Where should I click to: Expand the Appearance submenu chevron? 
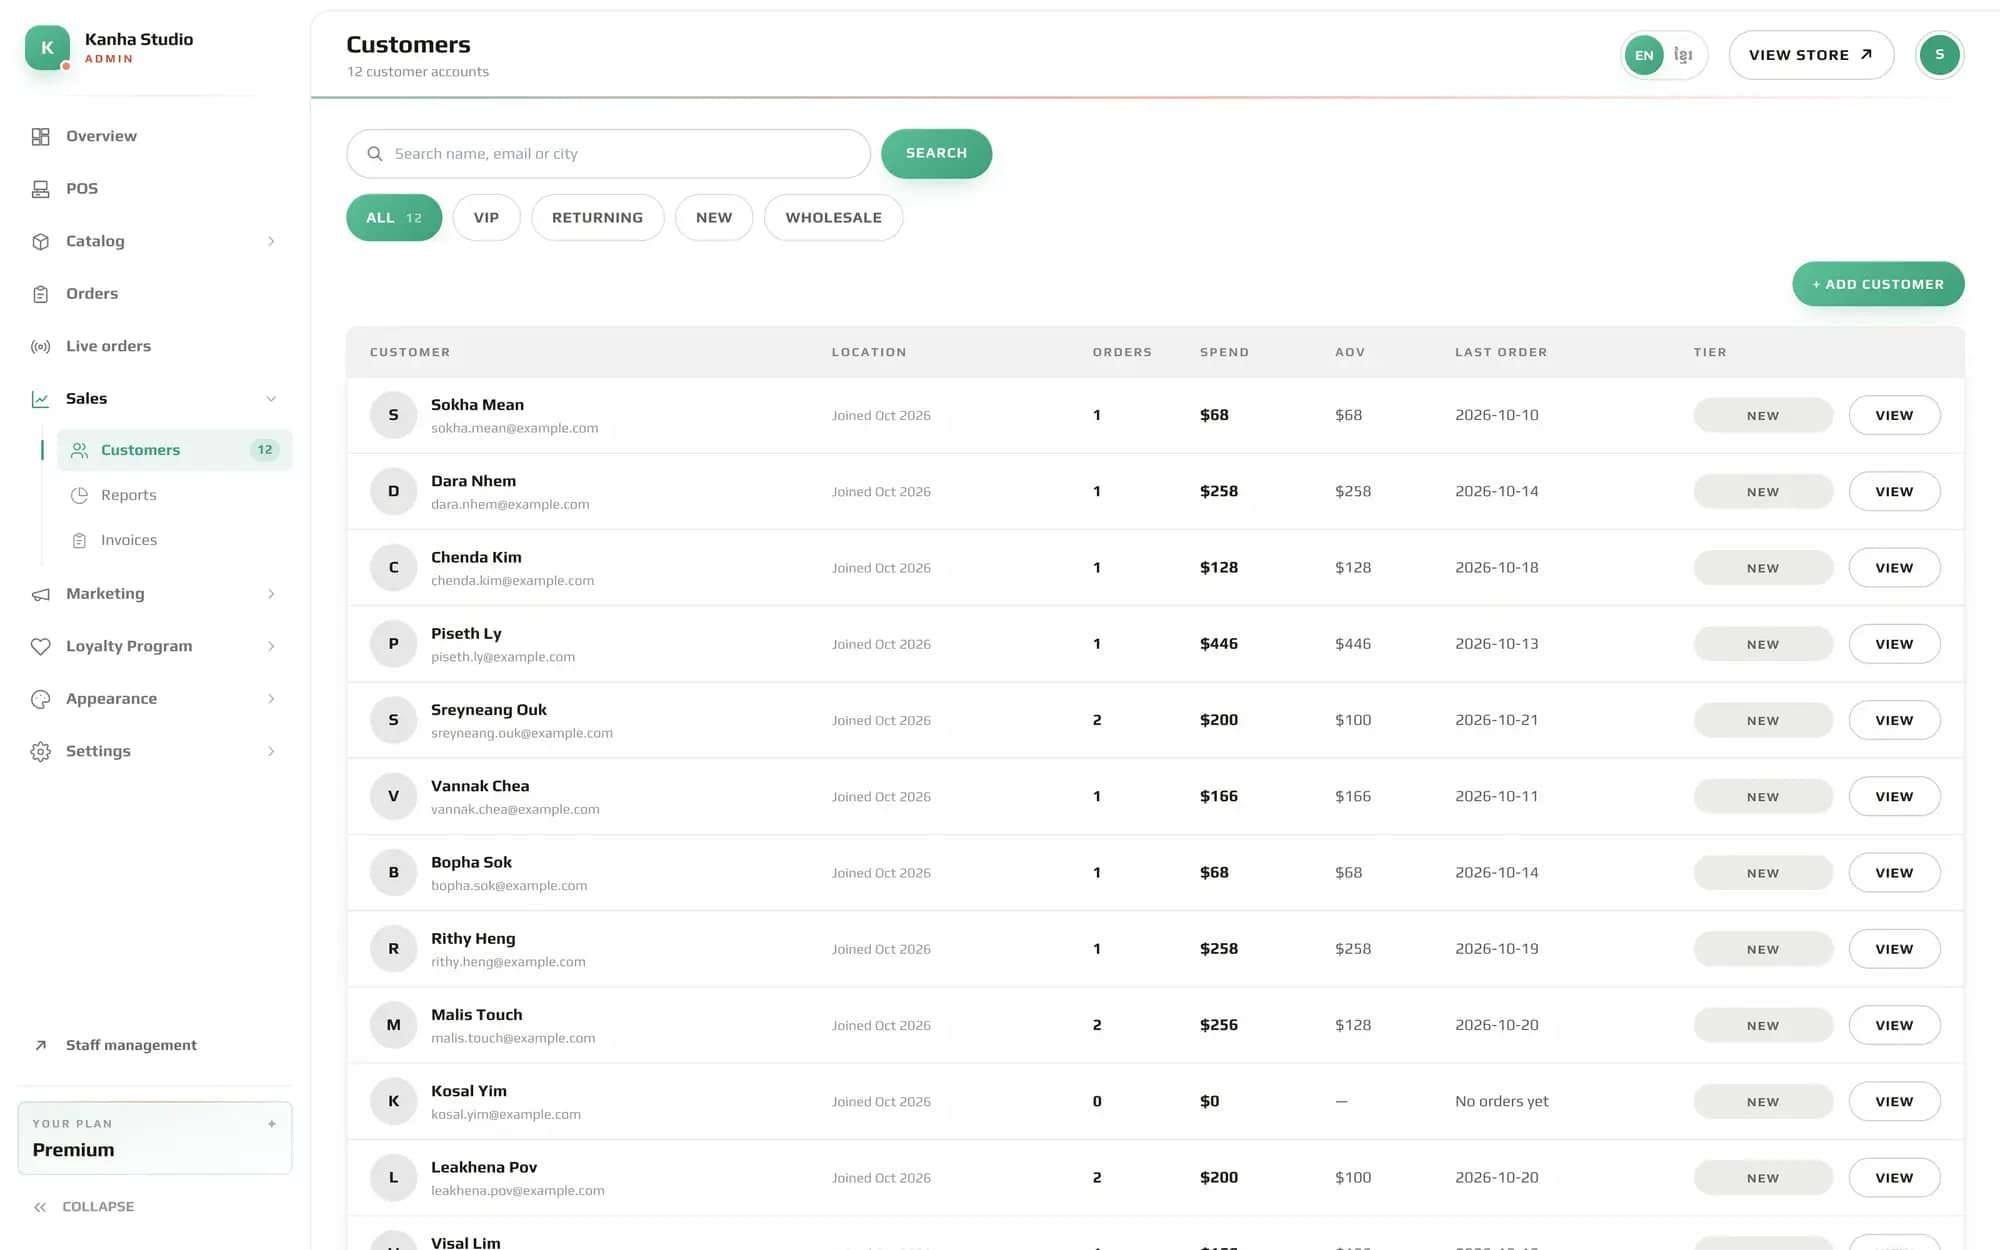[271, 699]
